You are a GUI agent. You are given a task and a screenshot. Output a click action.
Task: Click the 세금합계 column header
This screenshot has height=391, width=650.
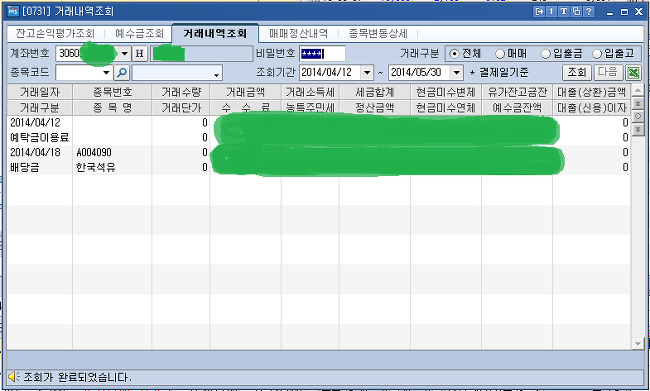[x=375, y=92]
